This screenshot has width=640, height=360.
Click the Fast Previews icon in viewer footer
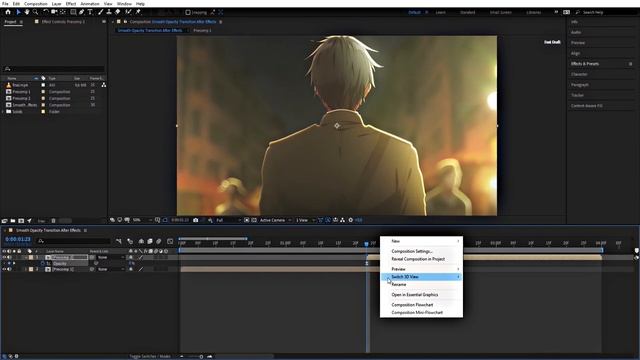coord(328,220)
